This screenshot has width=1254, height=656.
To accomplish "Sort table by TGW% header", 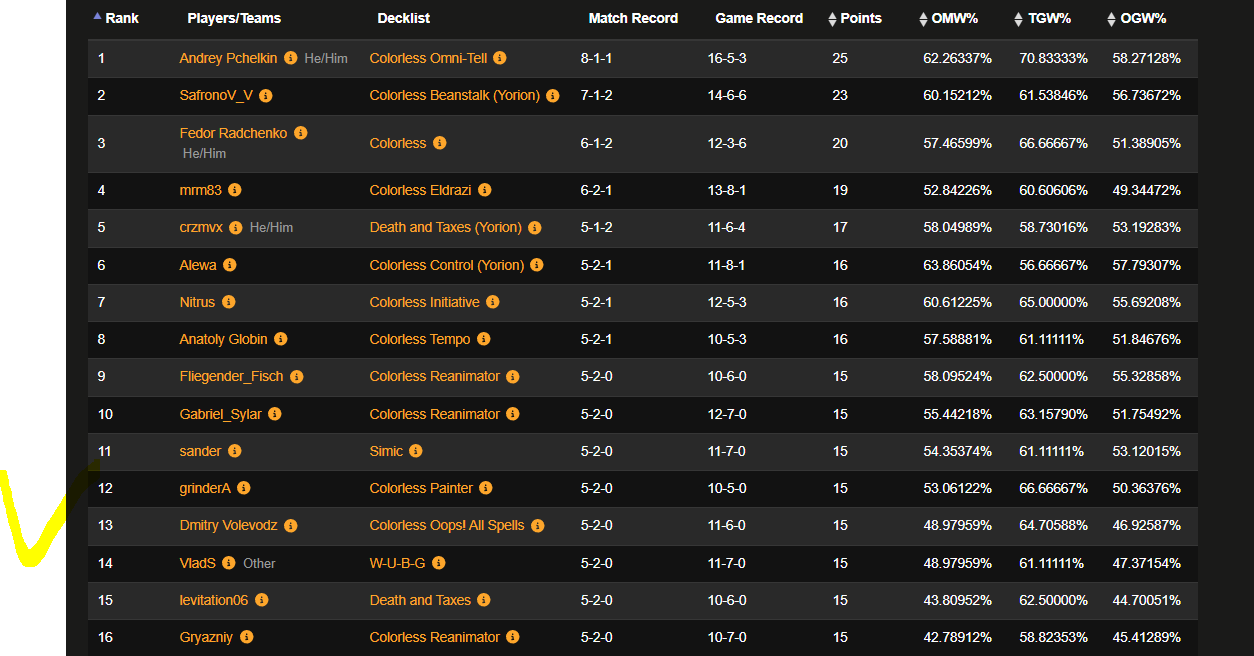I will point(1042,18).
